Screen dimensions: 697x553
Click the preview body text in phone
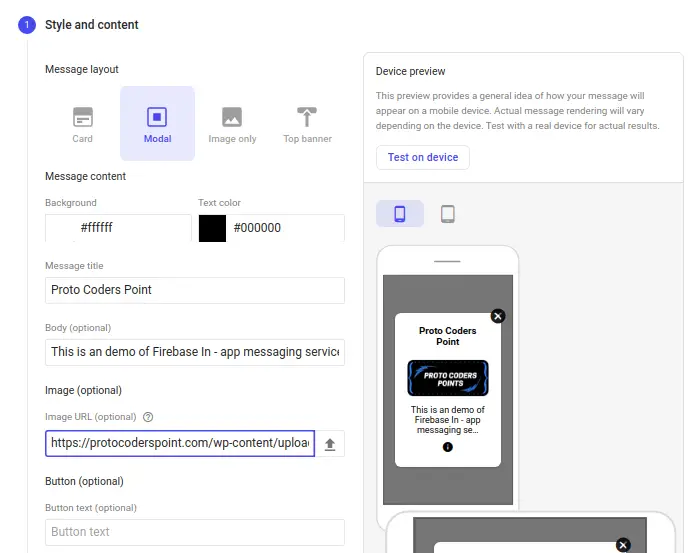(x=448, y=420)
